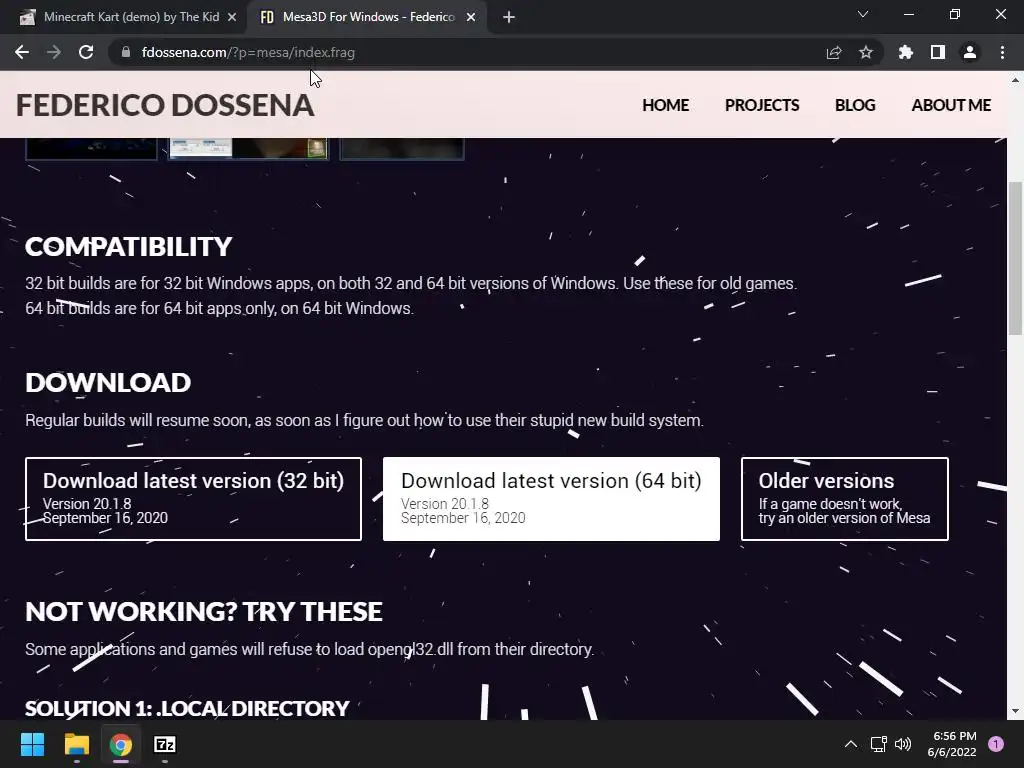Open a new browser tab

[x=509, y=17]
